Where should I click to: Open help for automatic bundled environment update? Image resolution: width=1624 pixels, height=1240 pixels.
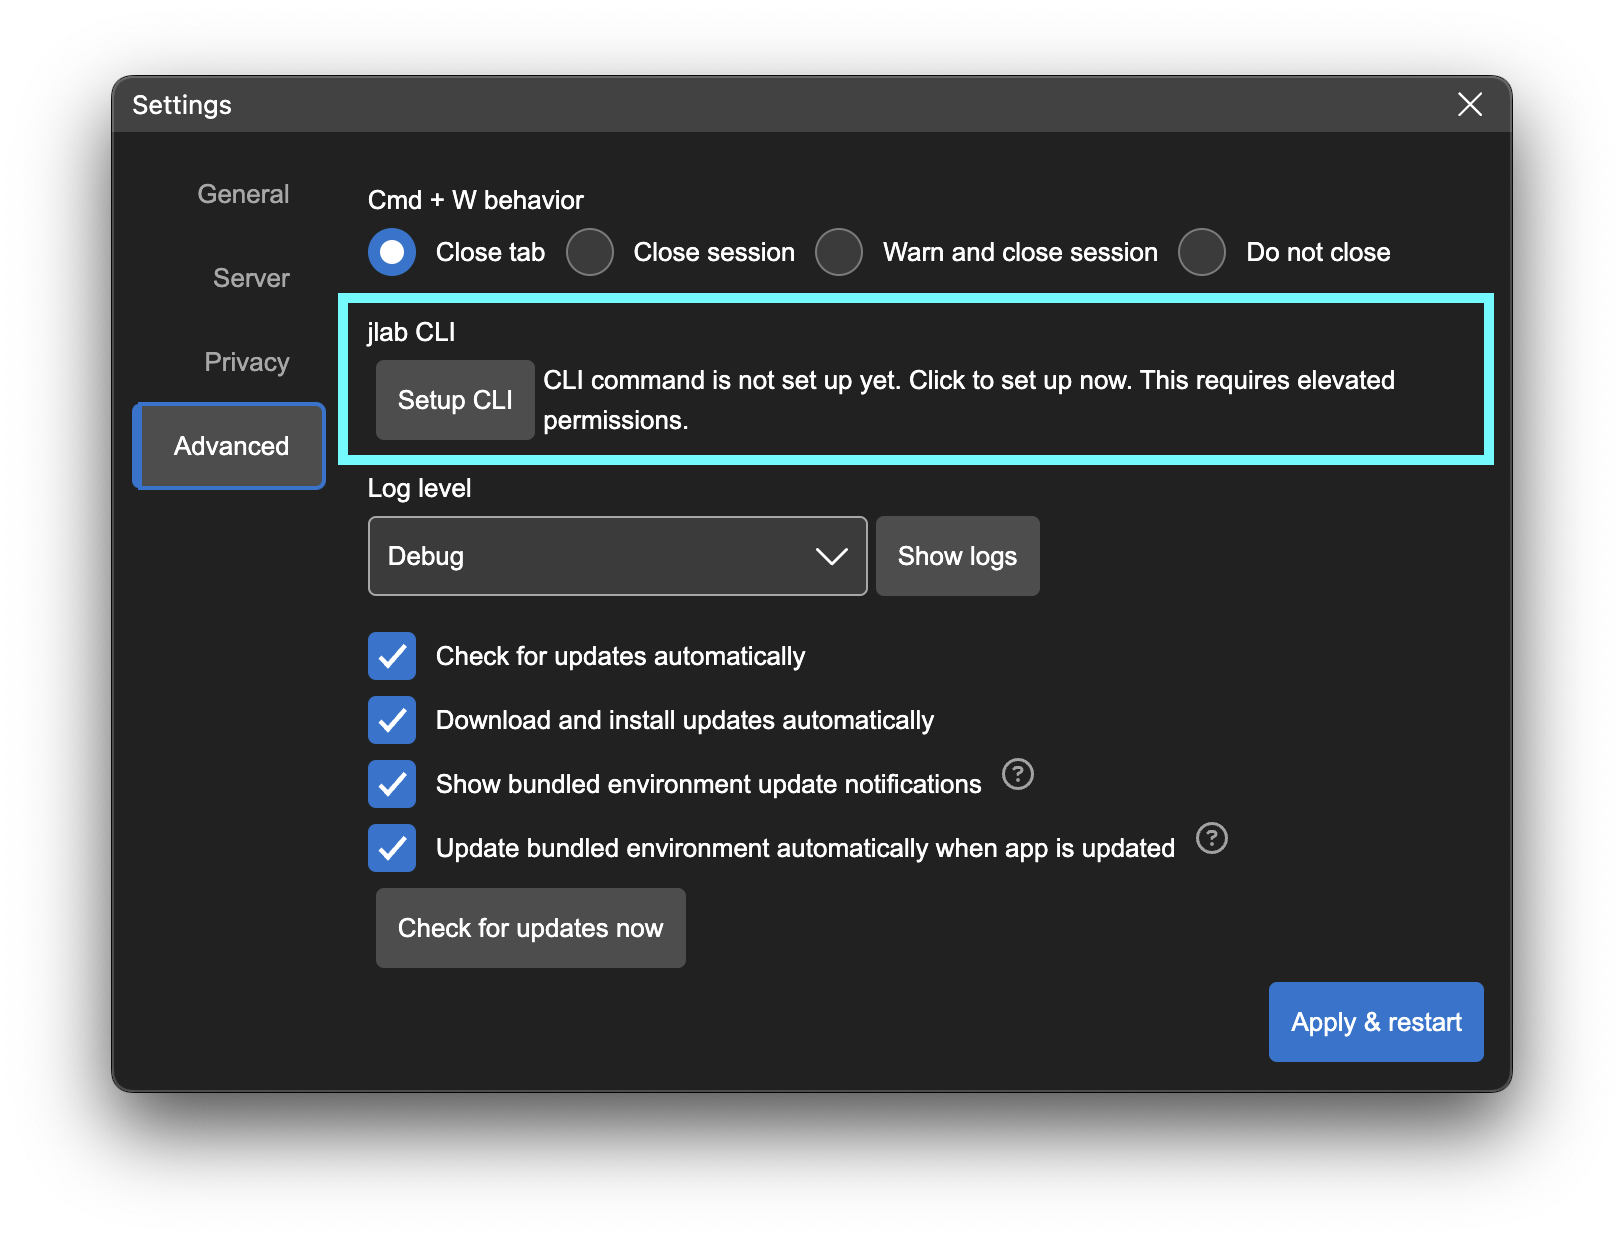point(1211,838)
